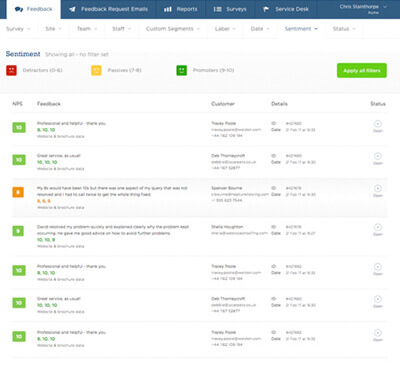Open the Chris Stainthorpe account menu

coord(363,9)
